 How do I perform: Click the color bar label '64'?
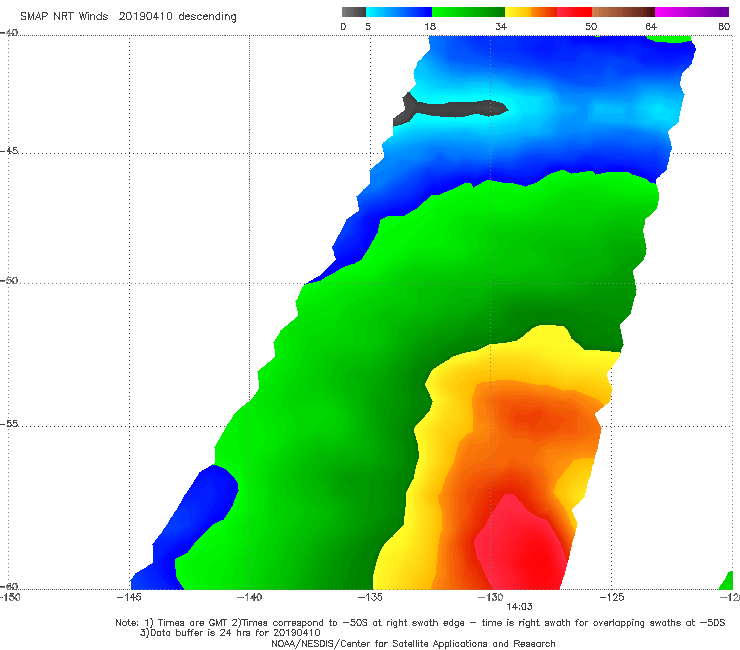651,27
